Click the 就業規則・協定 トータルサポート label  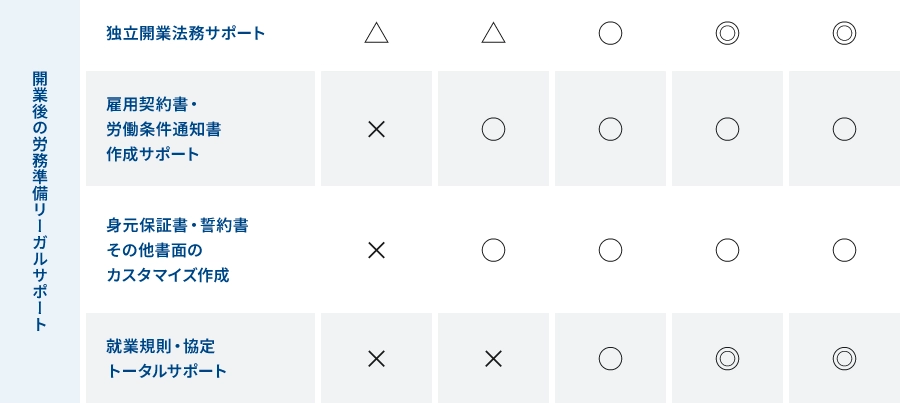(167, 359)
